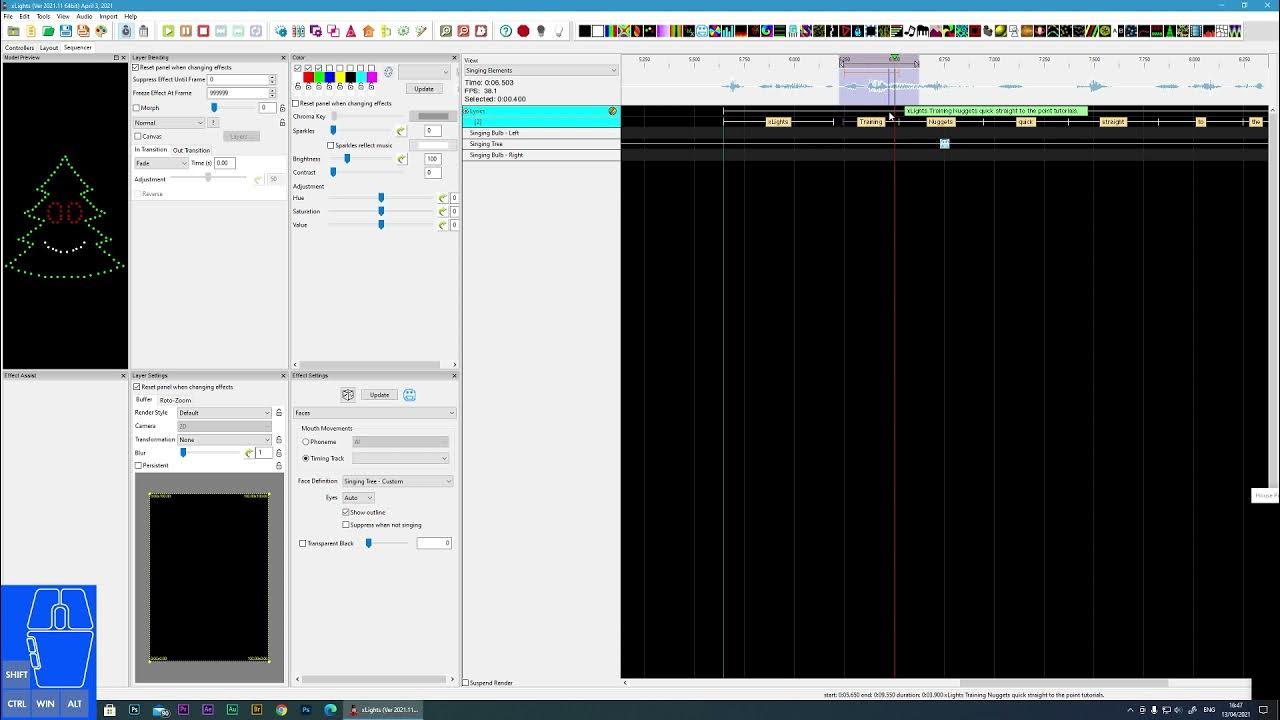Open the Normal blend mode dropdown
Screen dimensions: 1280x720
pos(169,123)
